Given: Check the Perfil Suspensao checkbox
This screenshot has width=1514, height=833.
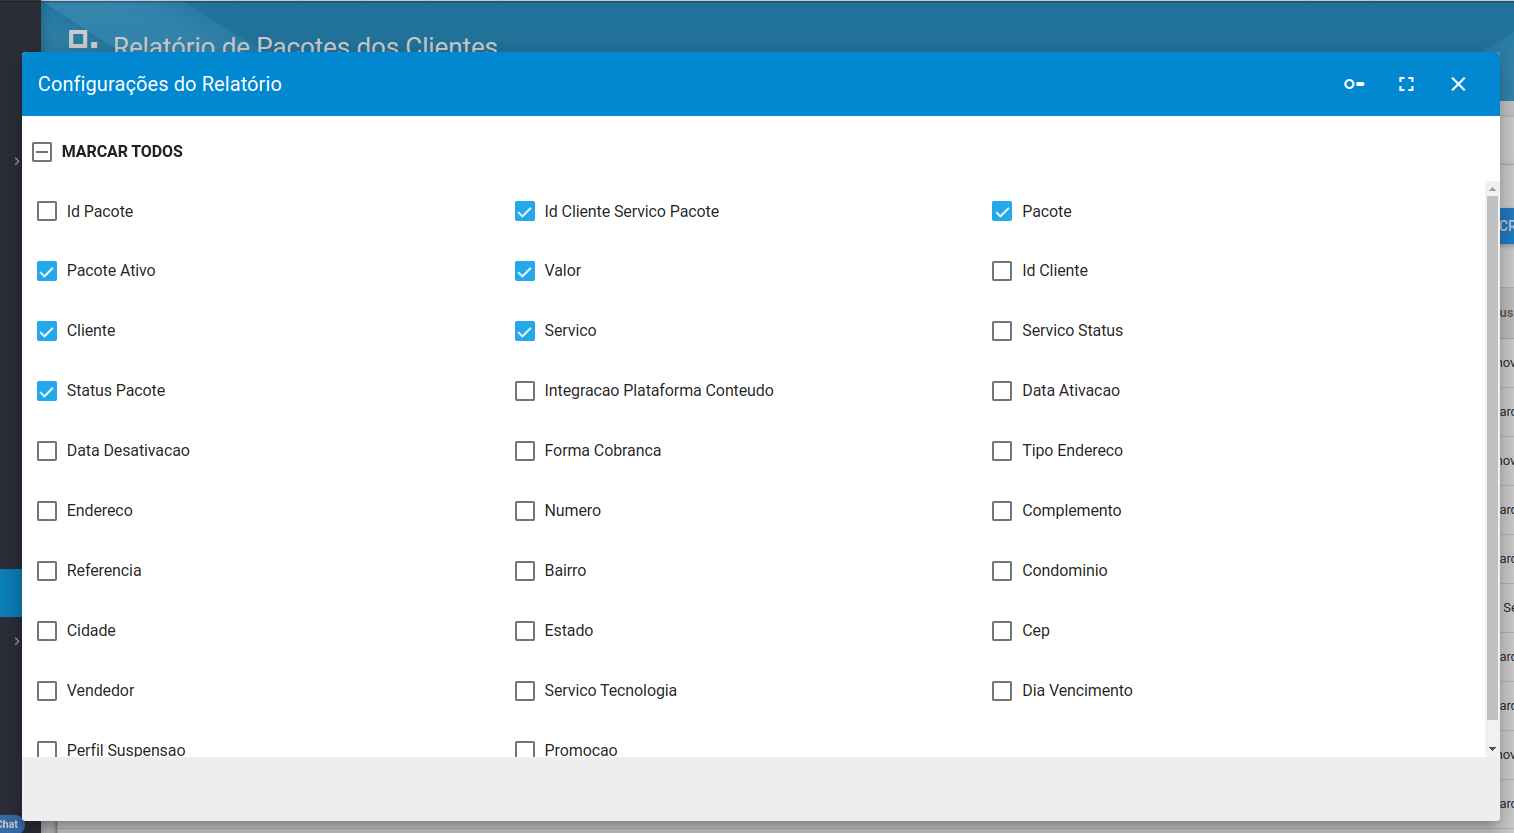Looking at the screenshot, I should [47, 749].
